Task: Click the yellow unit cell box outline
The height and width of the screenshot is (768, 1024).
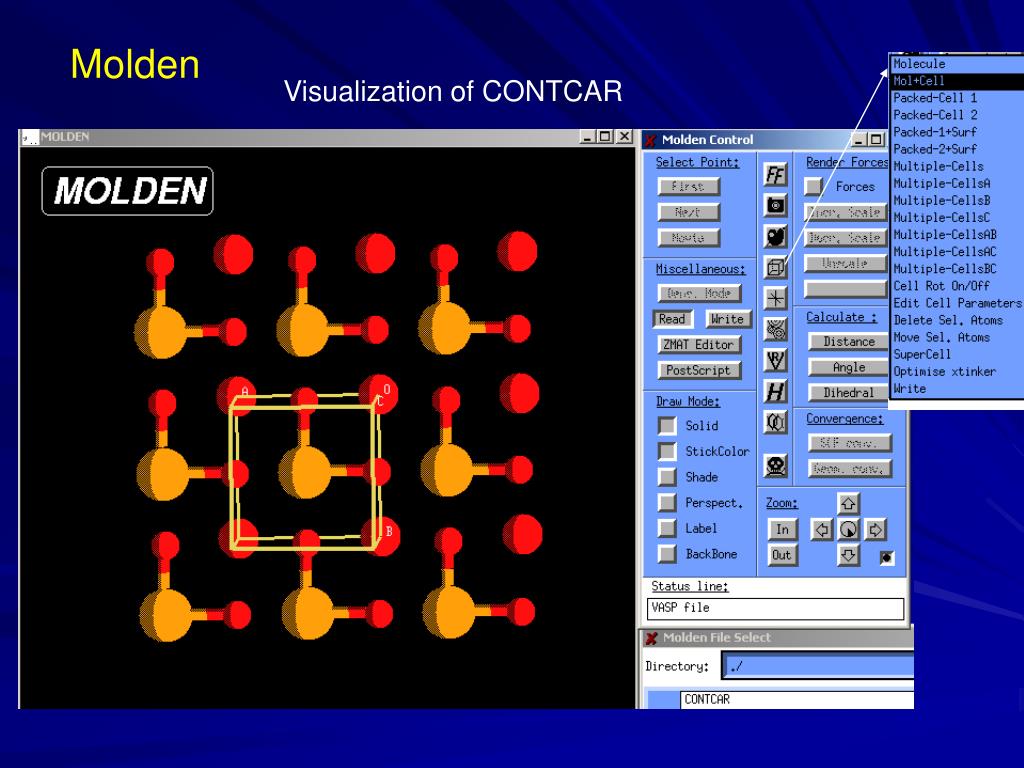Action: coord(304,471)
